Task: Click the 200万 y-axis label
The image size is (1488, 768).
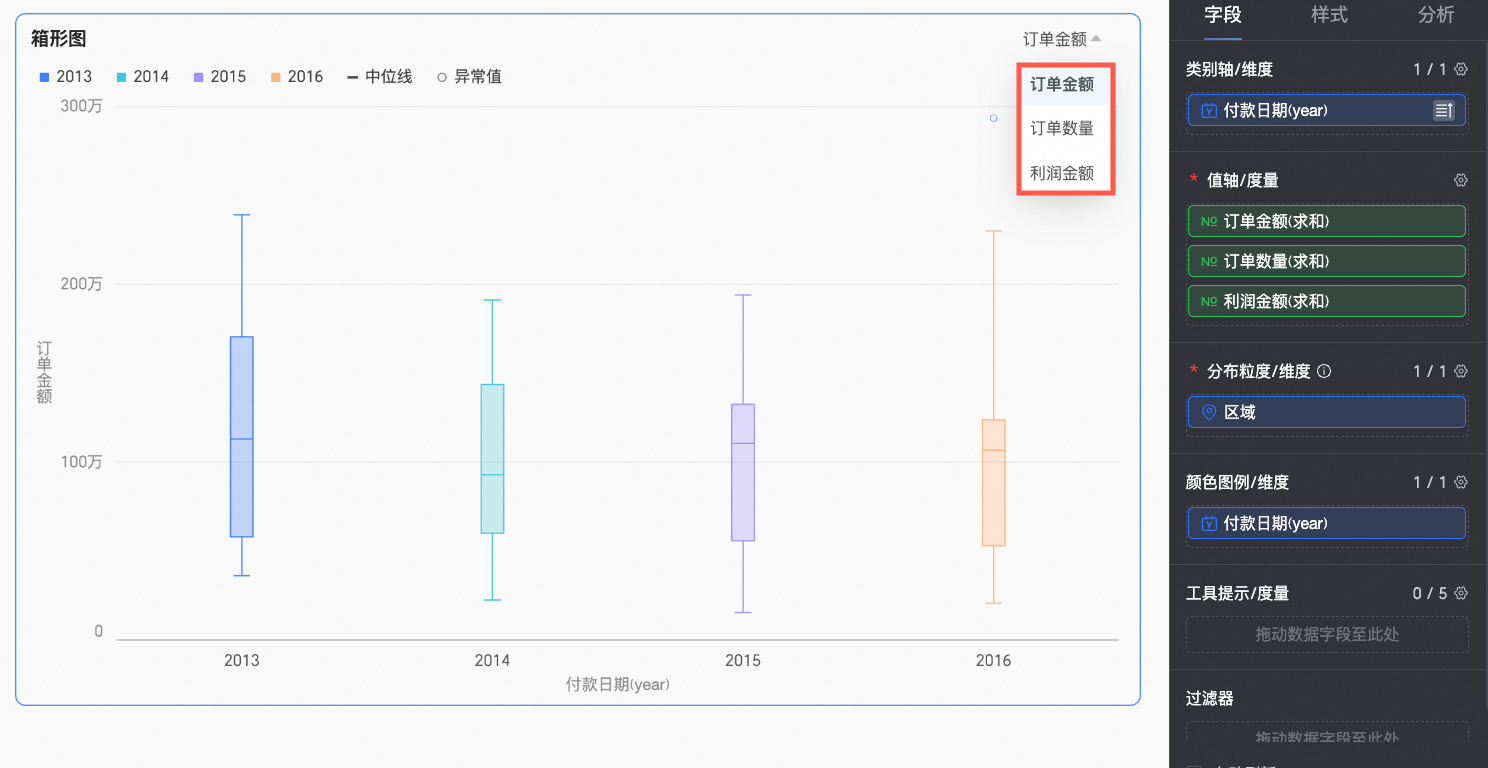Action: pyautogui.click(x=82, y=284)
